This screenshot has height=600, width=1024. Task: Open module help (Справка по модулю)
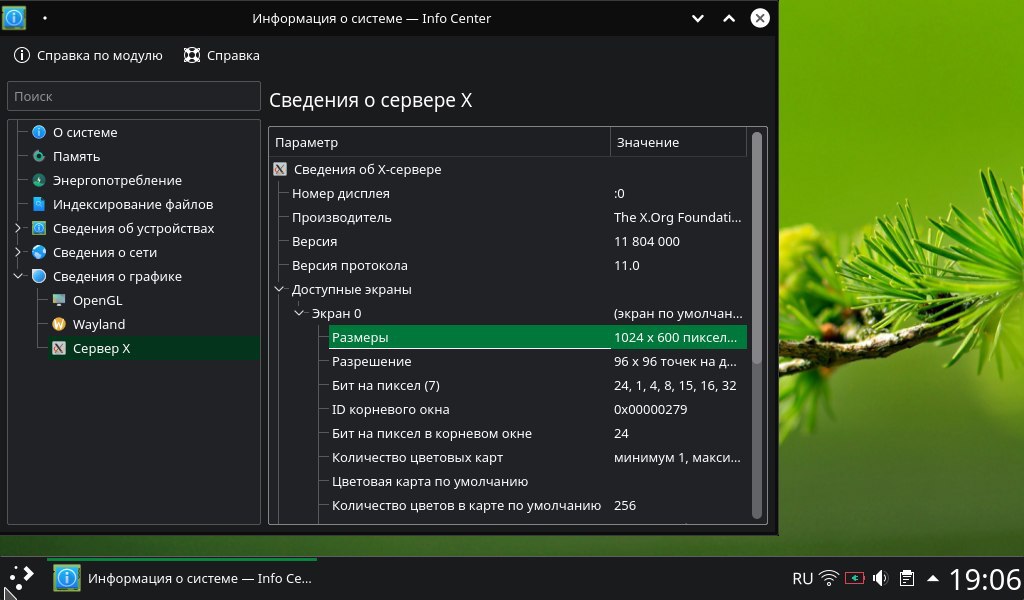88,55
